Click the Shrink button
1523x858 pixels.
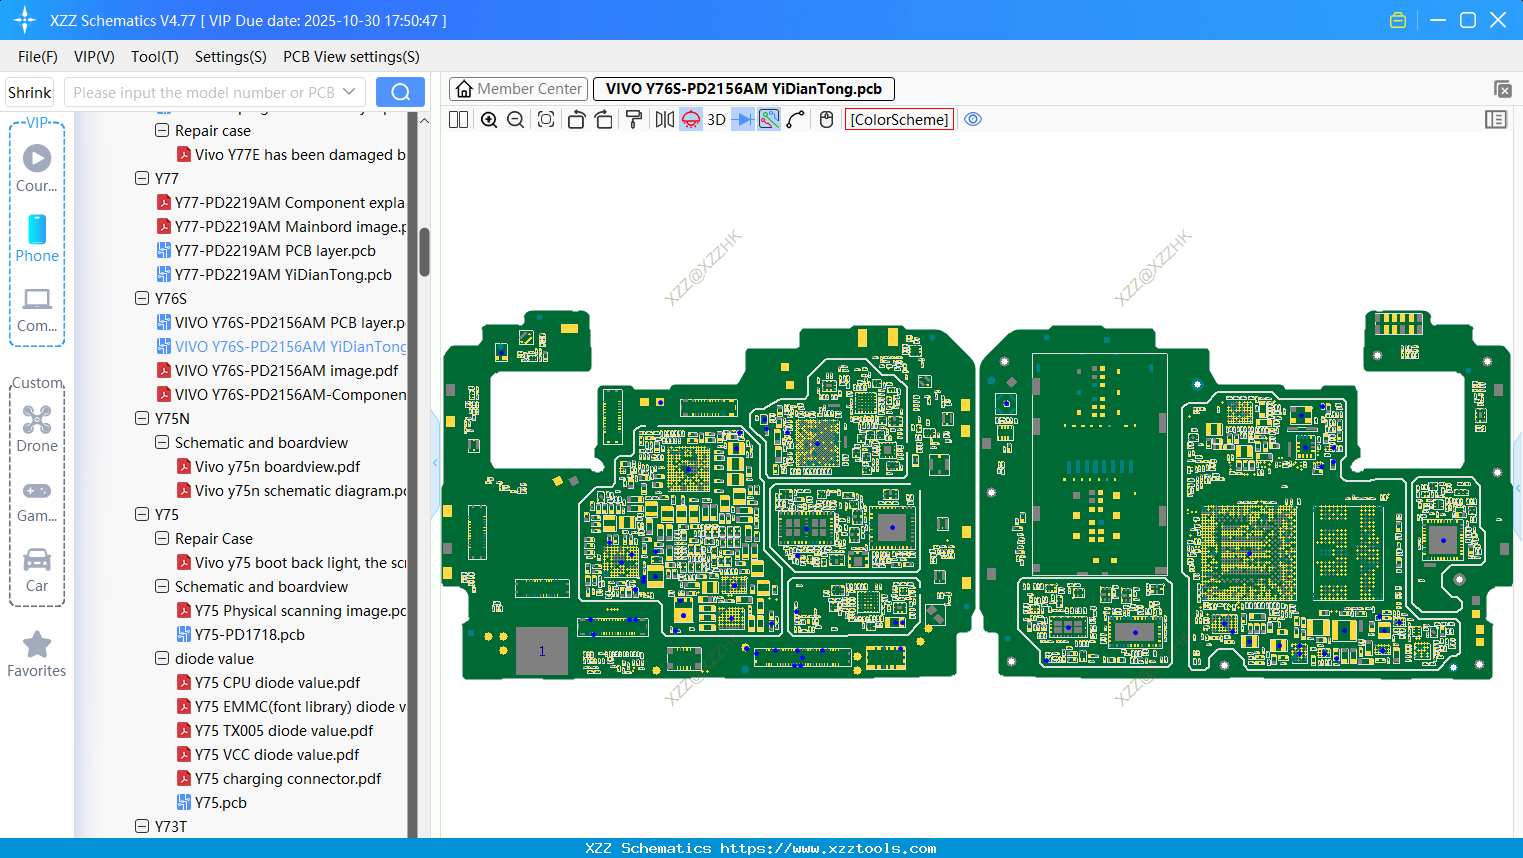[x=30, y=92]
